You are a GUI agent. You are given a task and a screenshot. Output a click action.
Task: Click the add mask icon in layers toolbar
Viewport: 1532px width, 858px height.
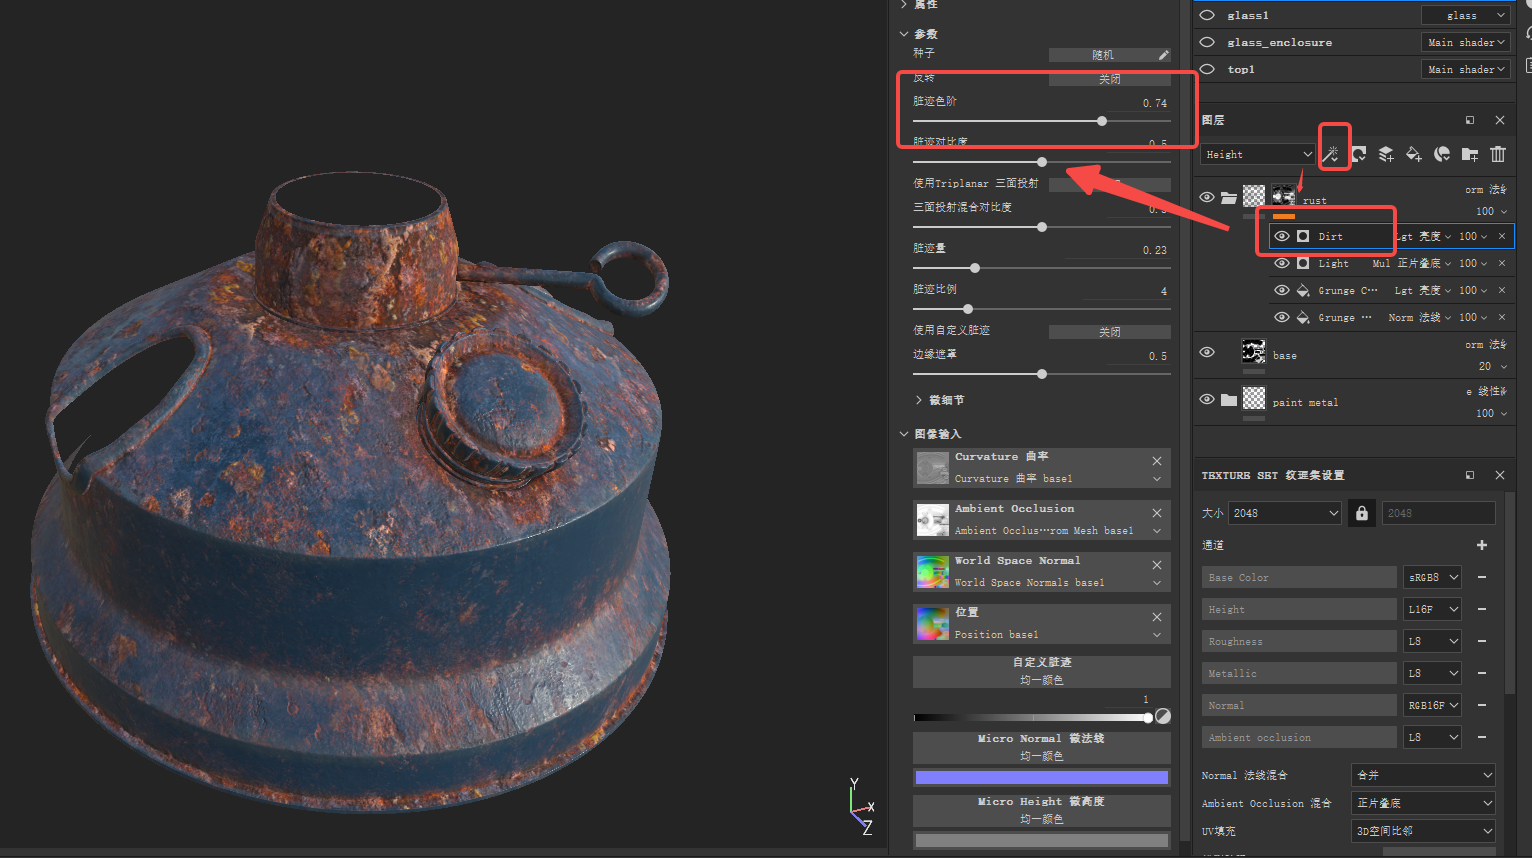click(x=1359, y=154)
